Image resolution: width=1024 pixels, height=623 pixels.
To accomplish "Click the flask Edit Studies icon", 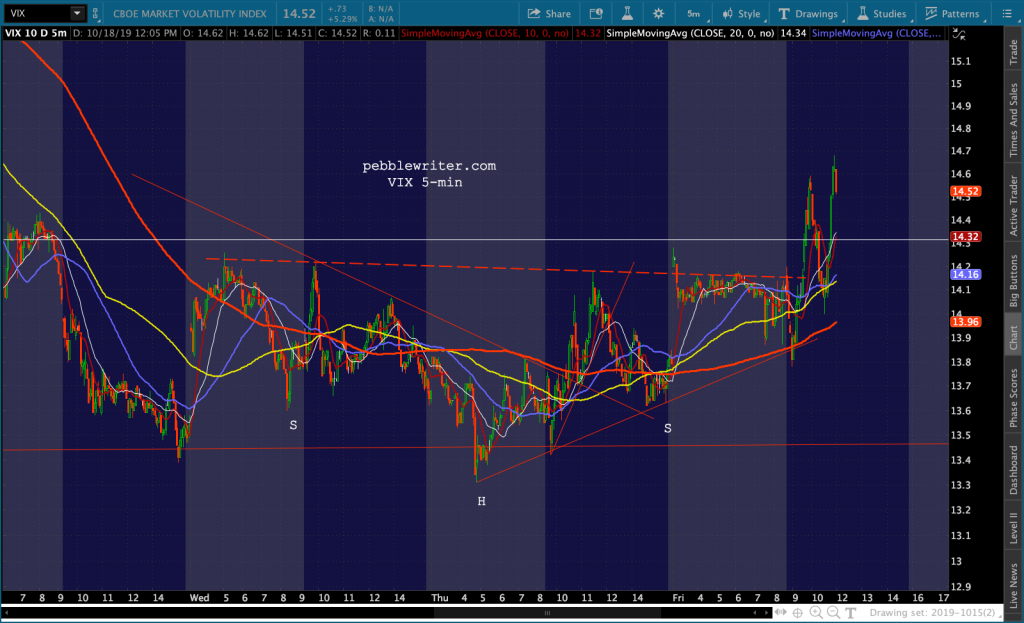I will (x=624, y=13).
